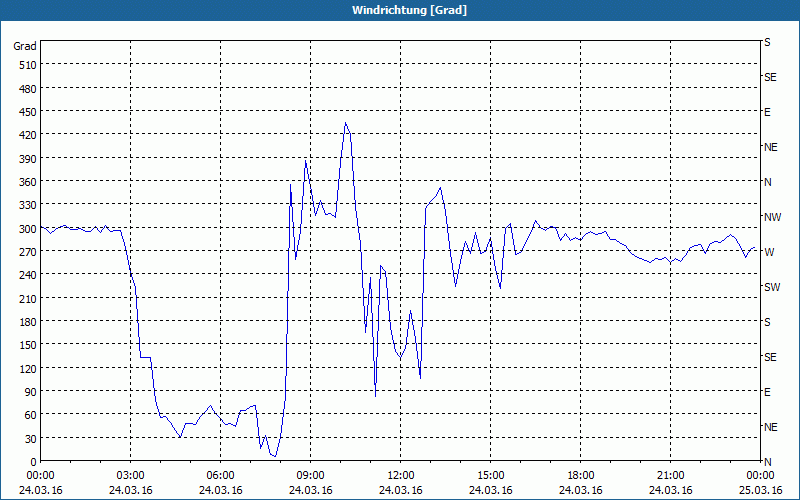This screenshot has width=800, height=500.
Task: Click the highest peak of the blue line
Action: click(345, 123)
